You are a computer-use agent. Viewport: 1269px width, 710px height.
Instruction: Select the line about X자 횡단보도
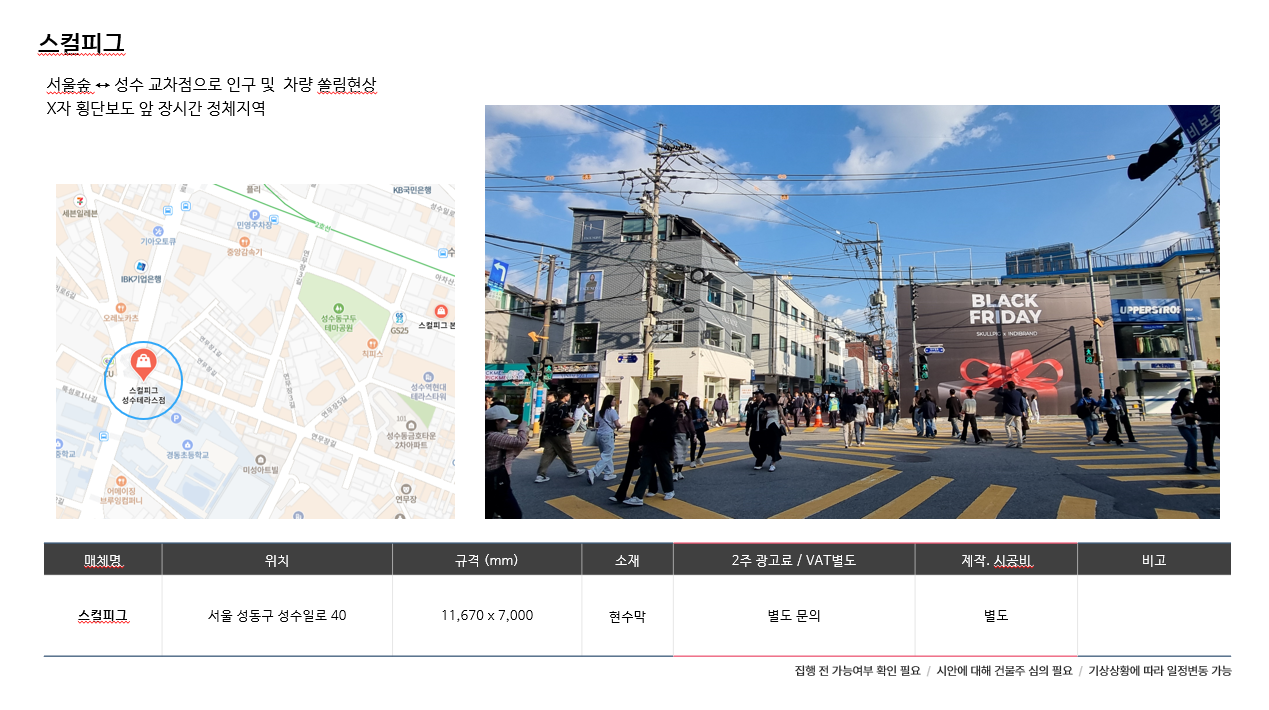156,108
